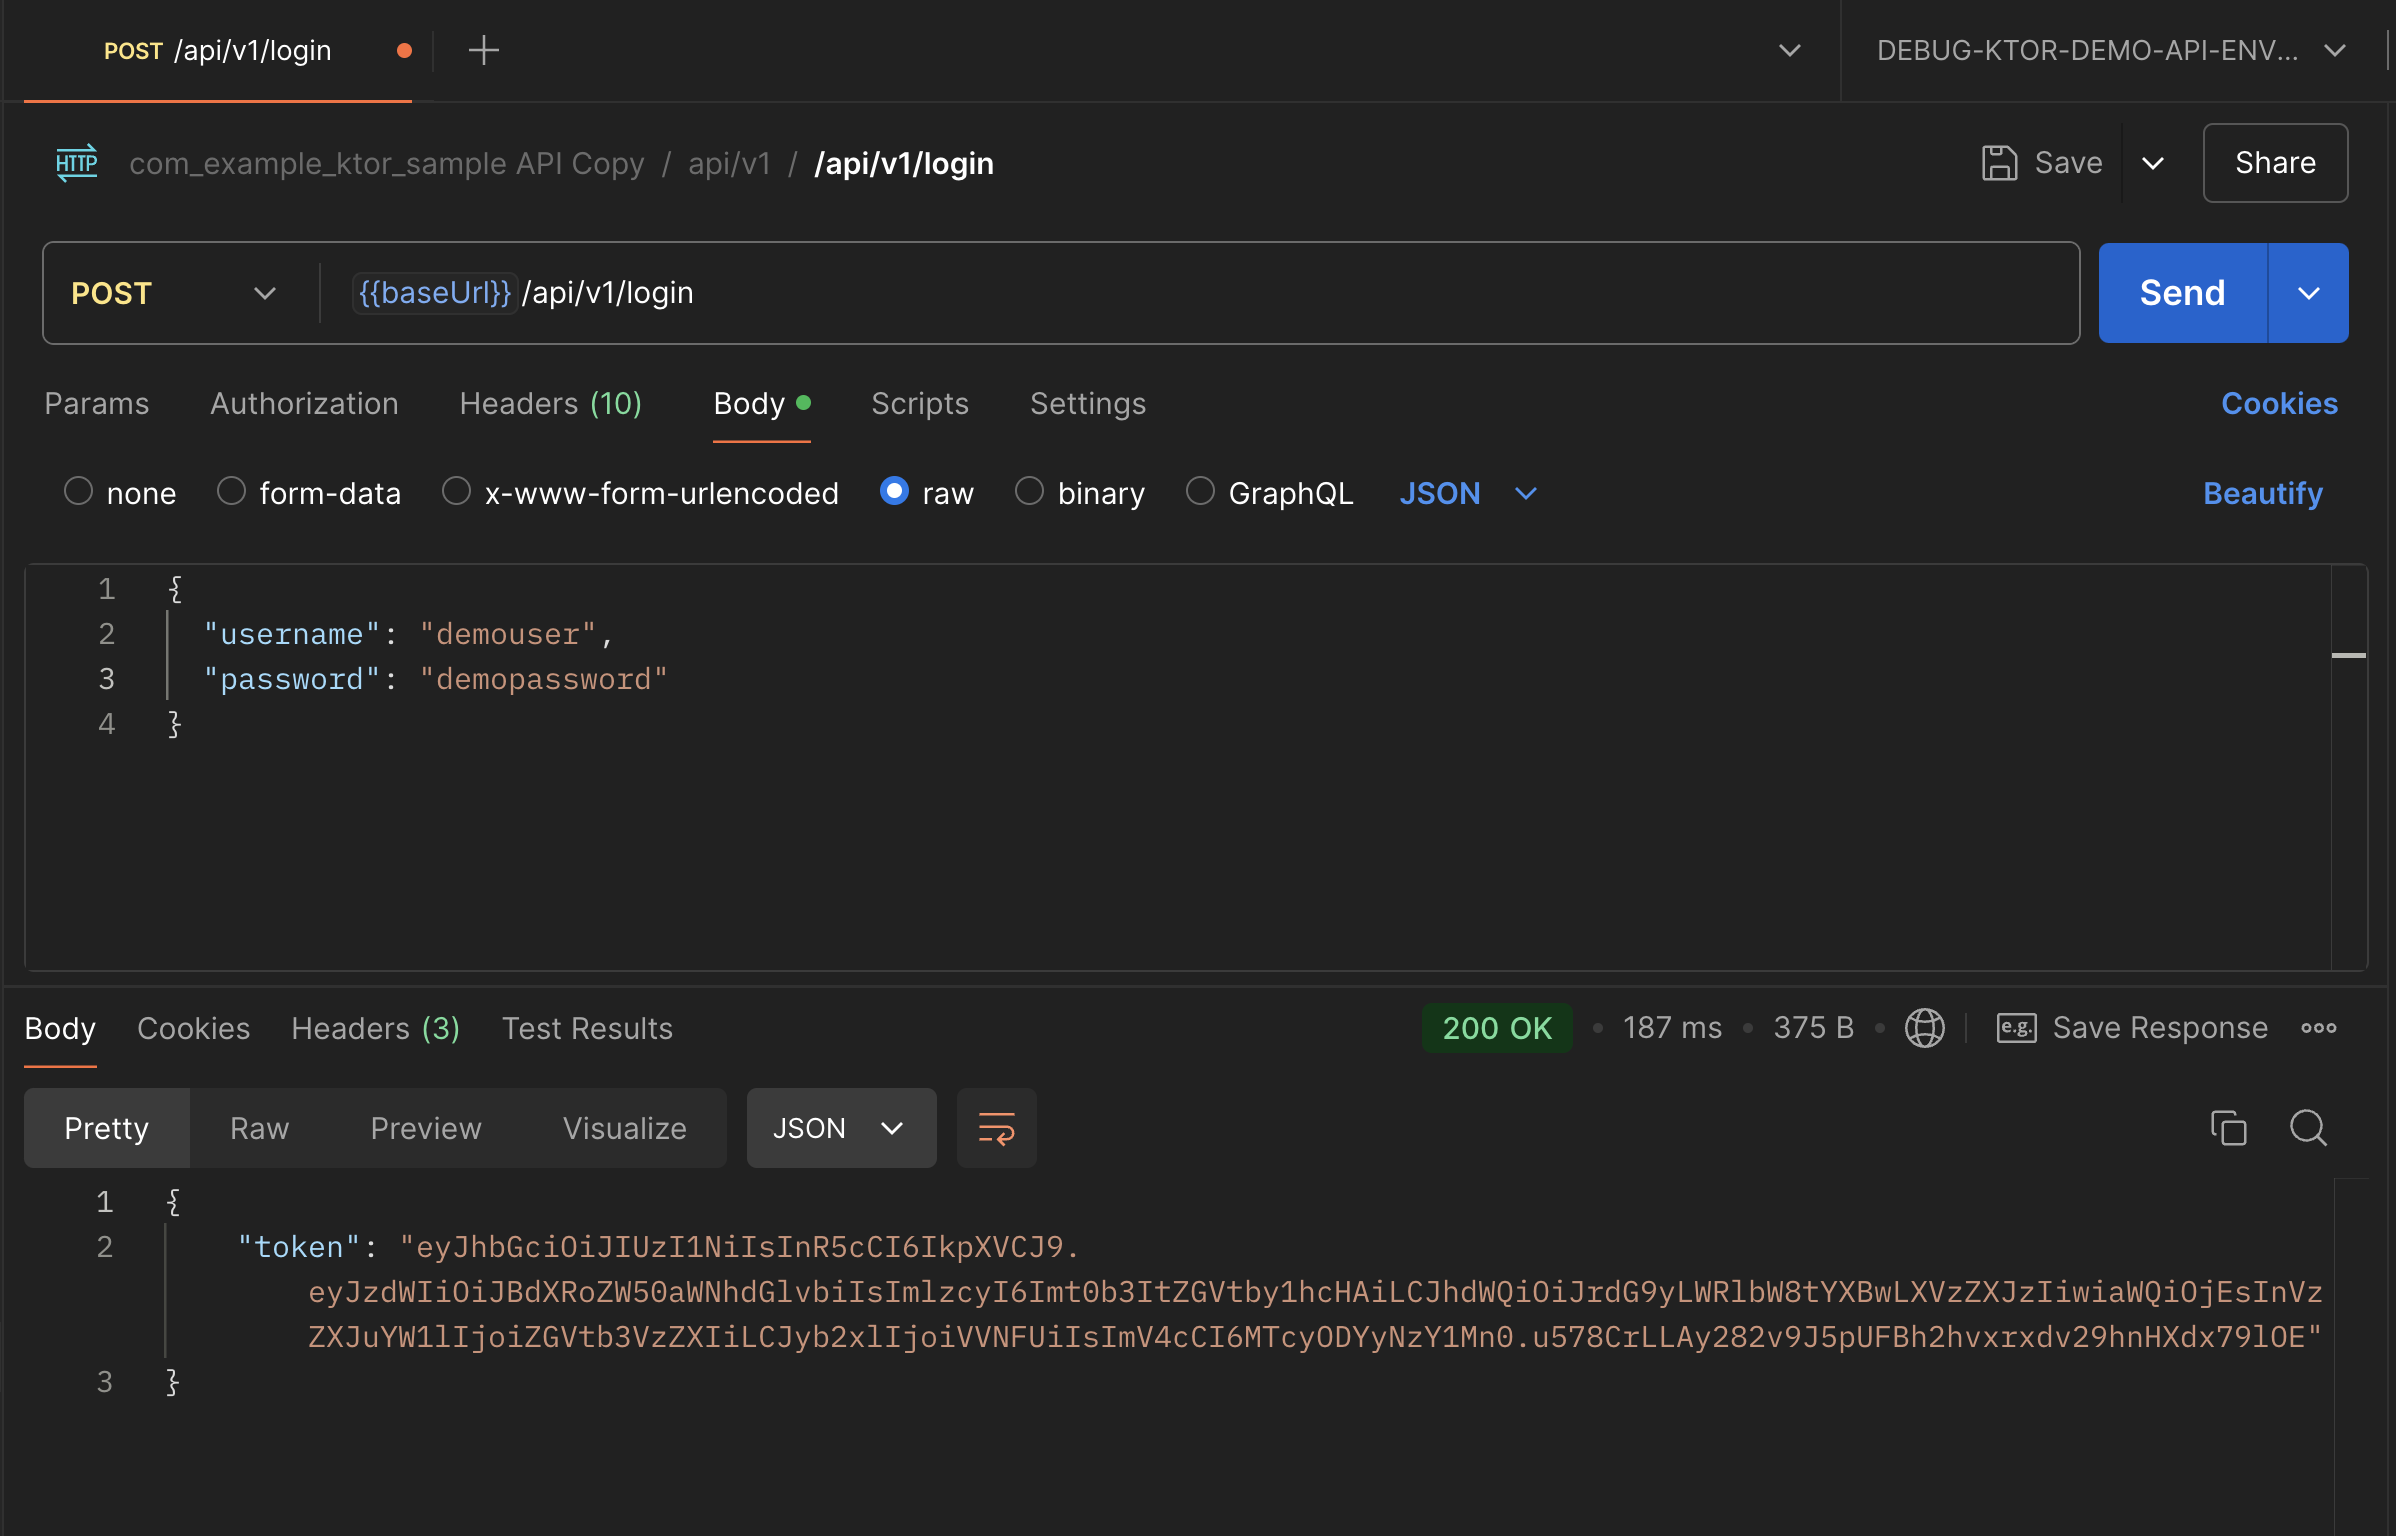Click into the request URL field

point(1200,293)
